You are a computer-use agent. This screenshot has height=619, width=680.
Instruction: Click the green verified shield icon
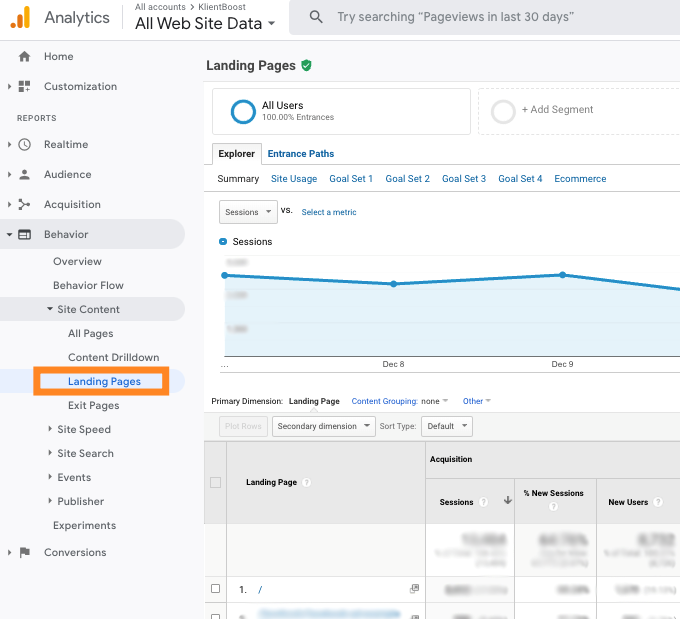[x=306, y=66]
